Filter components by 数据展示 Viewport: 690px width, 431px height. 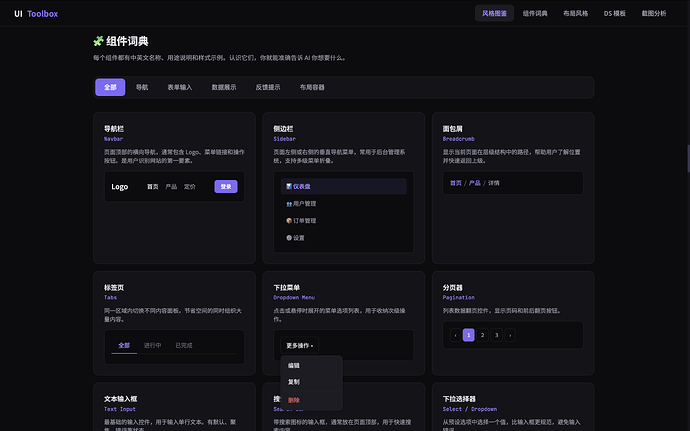click(224, 87)
